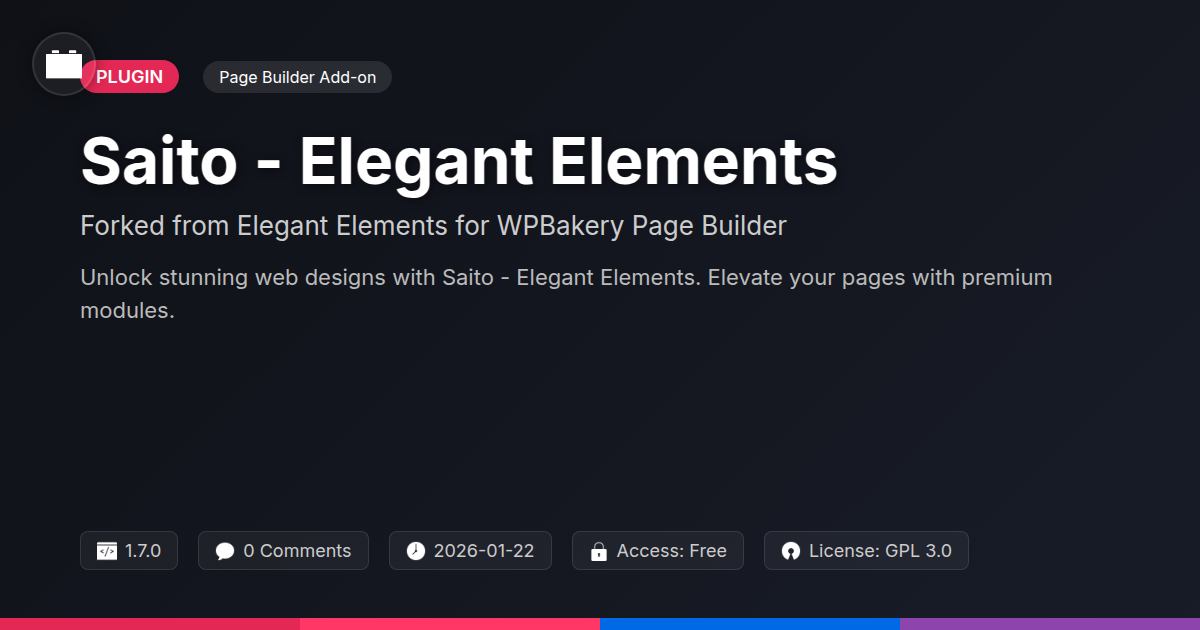Click the padlock access icon
The width and height of the screenshot is (1200, 630).
(x=599, y=551)
